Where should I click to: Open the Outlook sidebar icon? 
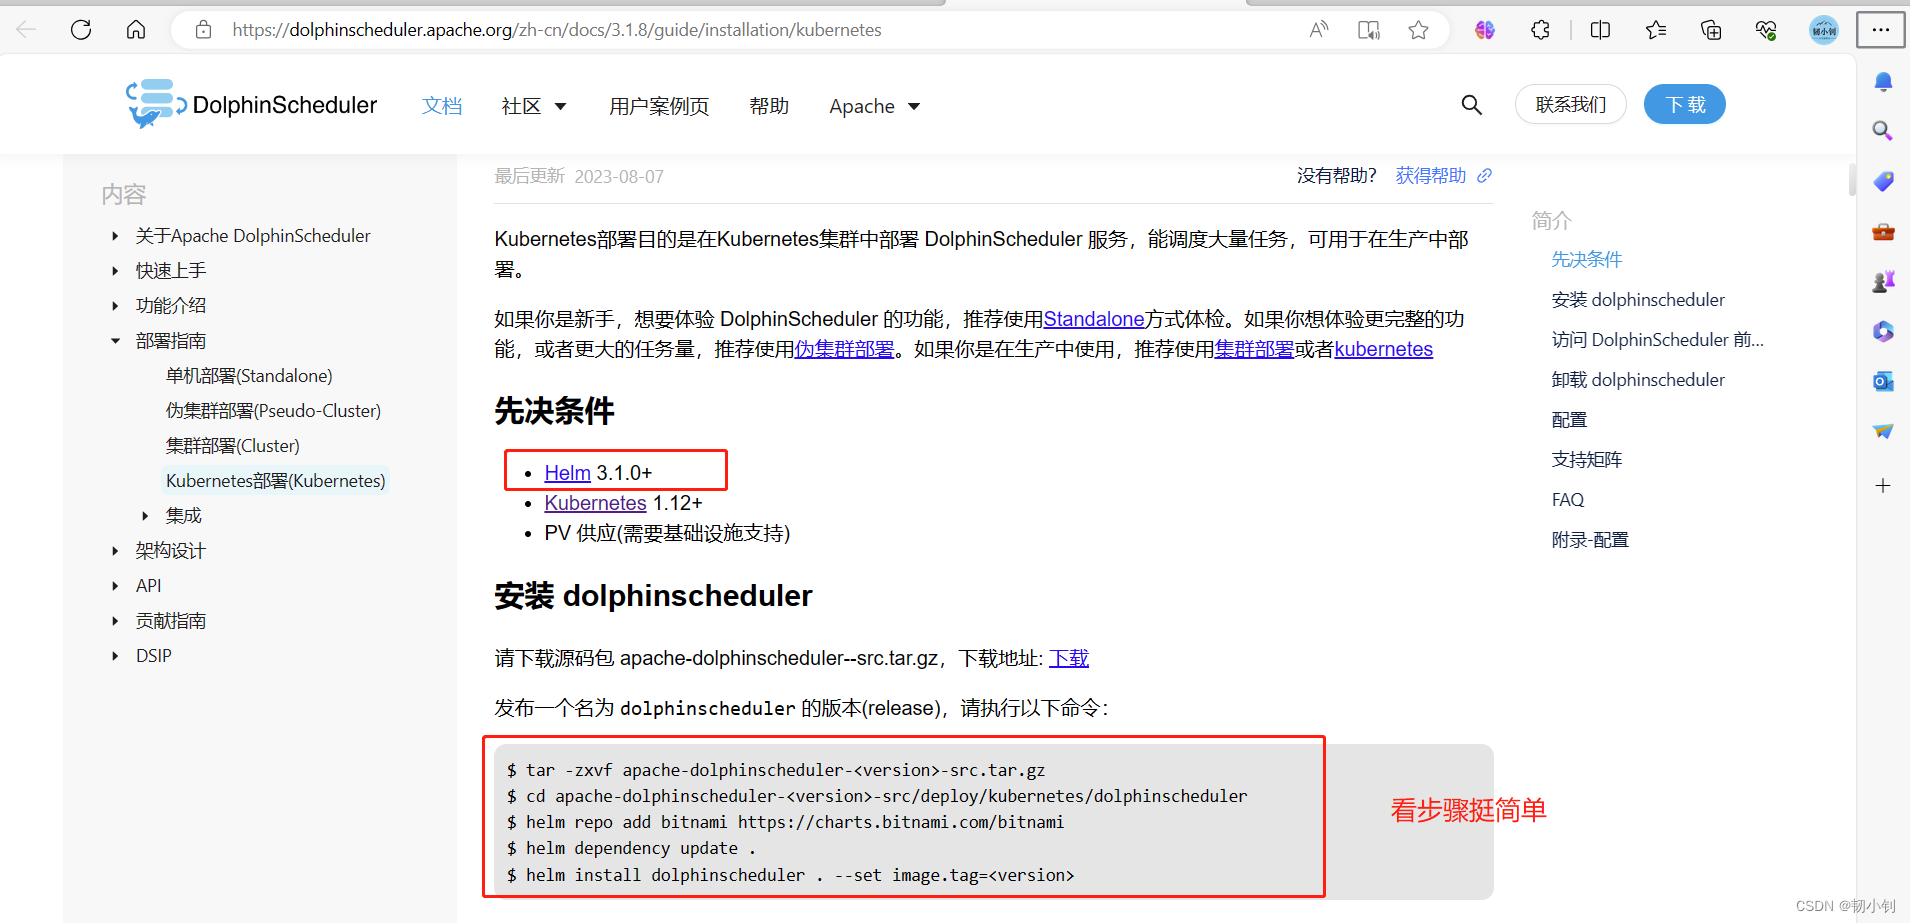tap(1883, 381)
